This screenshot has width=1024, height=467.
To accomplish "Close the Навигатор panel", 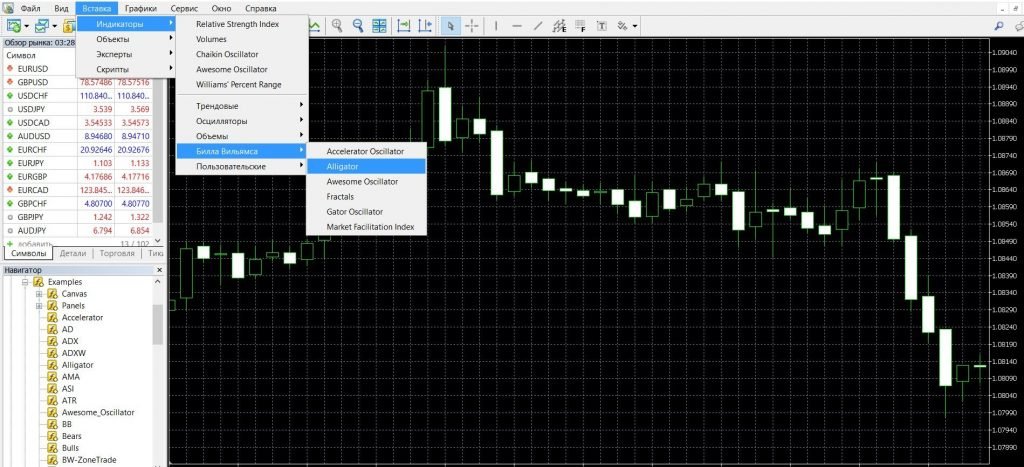I will point(157,270).
